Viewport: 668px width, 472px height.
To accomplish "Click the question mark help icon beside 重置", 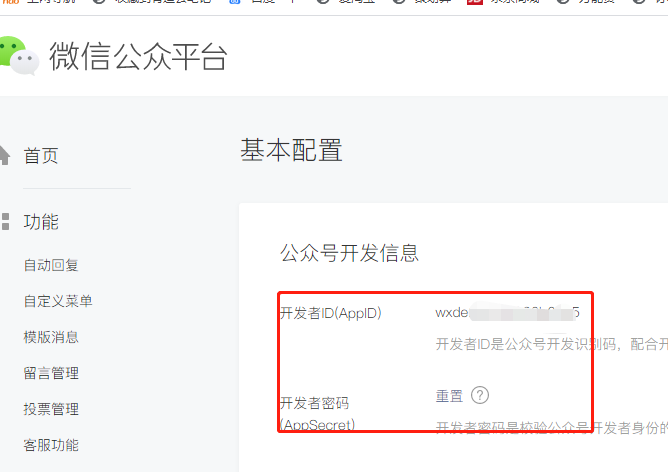I will tap(480, 395).
